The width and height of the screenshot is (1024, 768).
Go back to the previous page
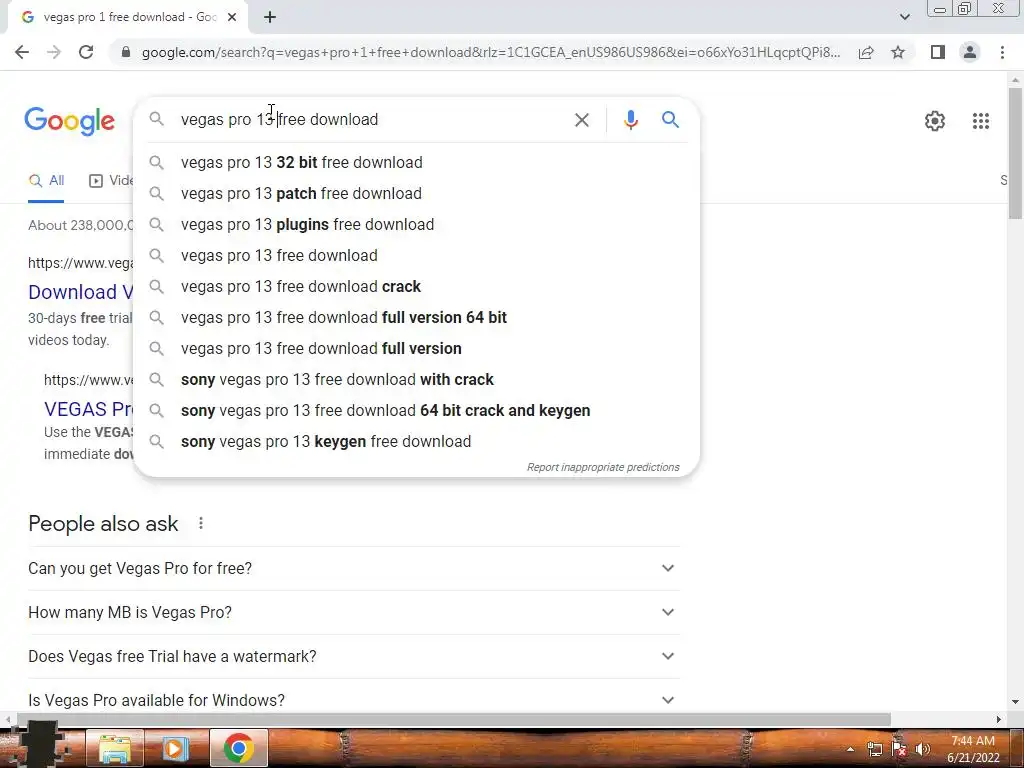coord(22,52)
